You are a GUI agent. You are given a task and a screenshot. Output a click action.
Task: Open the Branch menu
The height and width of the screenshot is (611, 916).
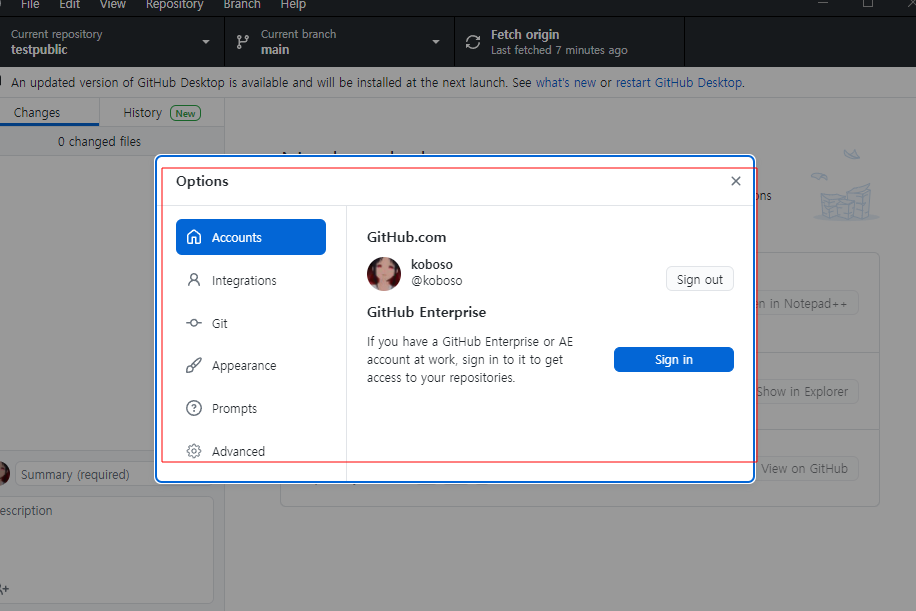click(x=242, y=5)
